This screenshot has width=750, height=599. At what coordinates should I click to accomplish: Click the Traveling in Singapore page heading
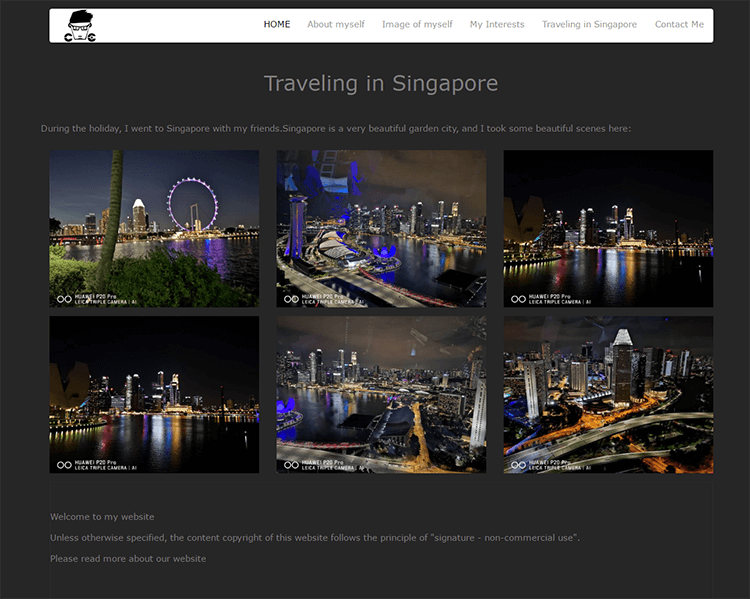click(x=380, y=83)
